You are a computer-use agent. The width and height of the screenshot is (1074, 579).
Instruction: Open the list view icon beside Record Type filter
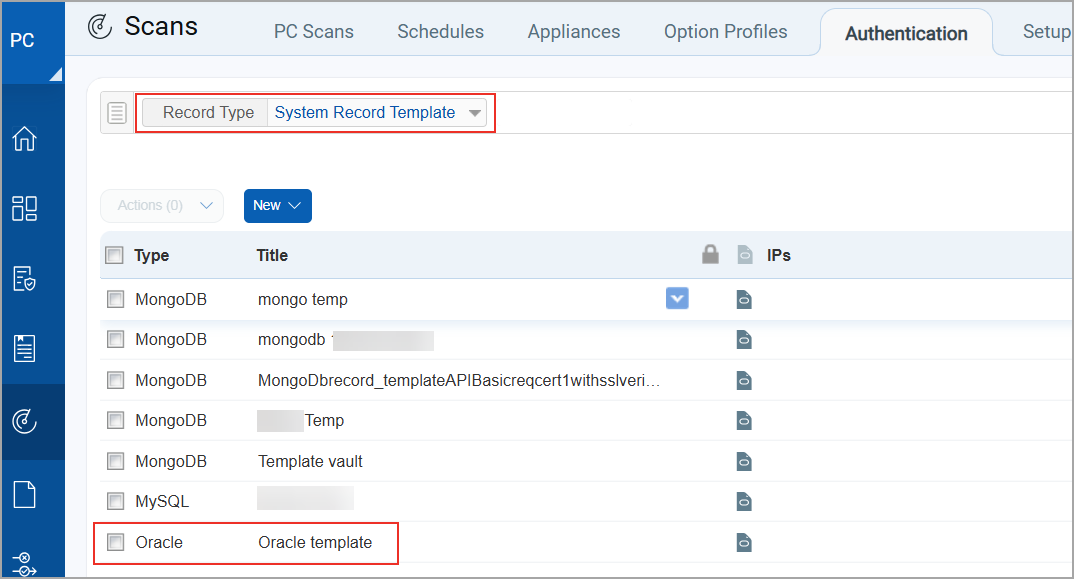[x=117, y=112]
